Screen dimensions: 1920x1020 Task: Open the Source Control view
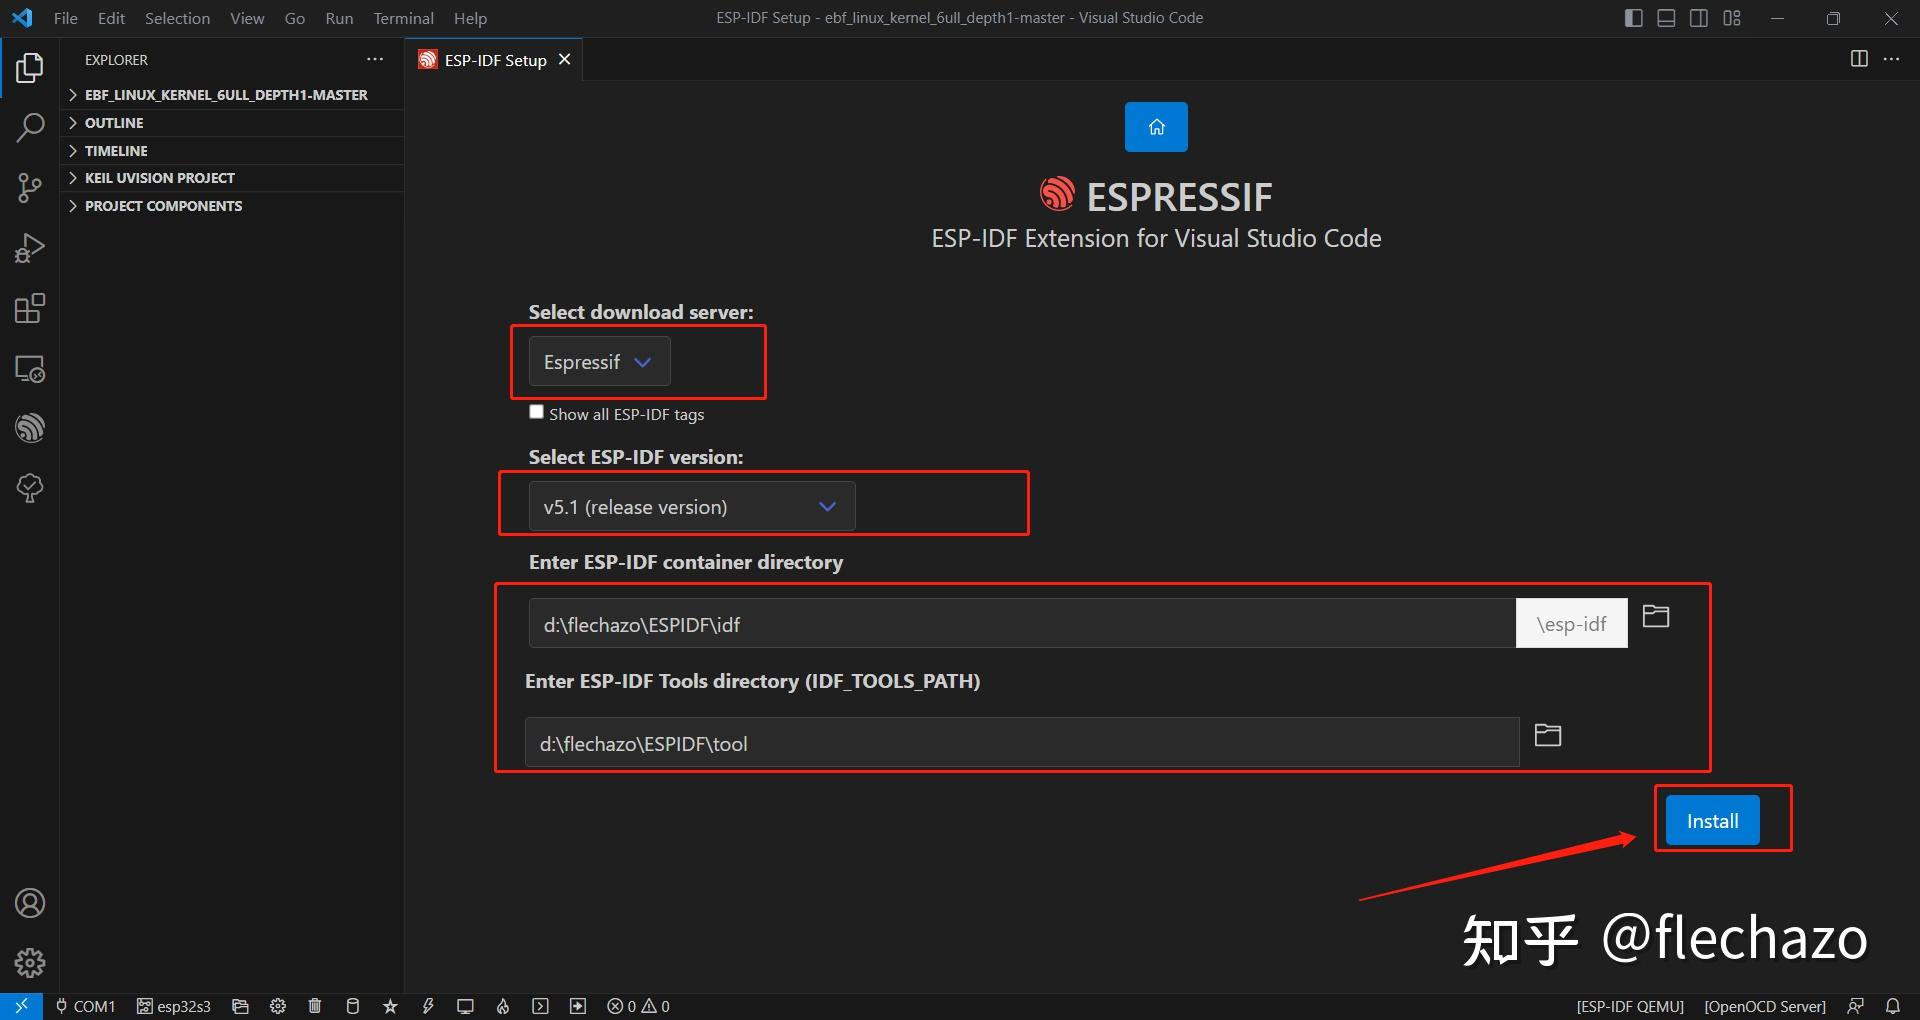(x=30, y=188)
